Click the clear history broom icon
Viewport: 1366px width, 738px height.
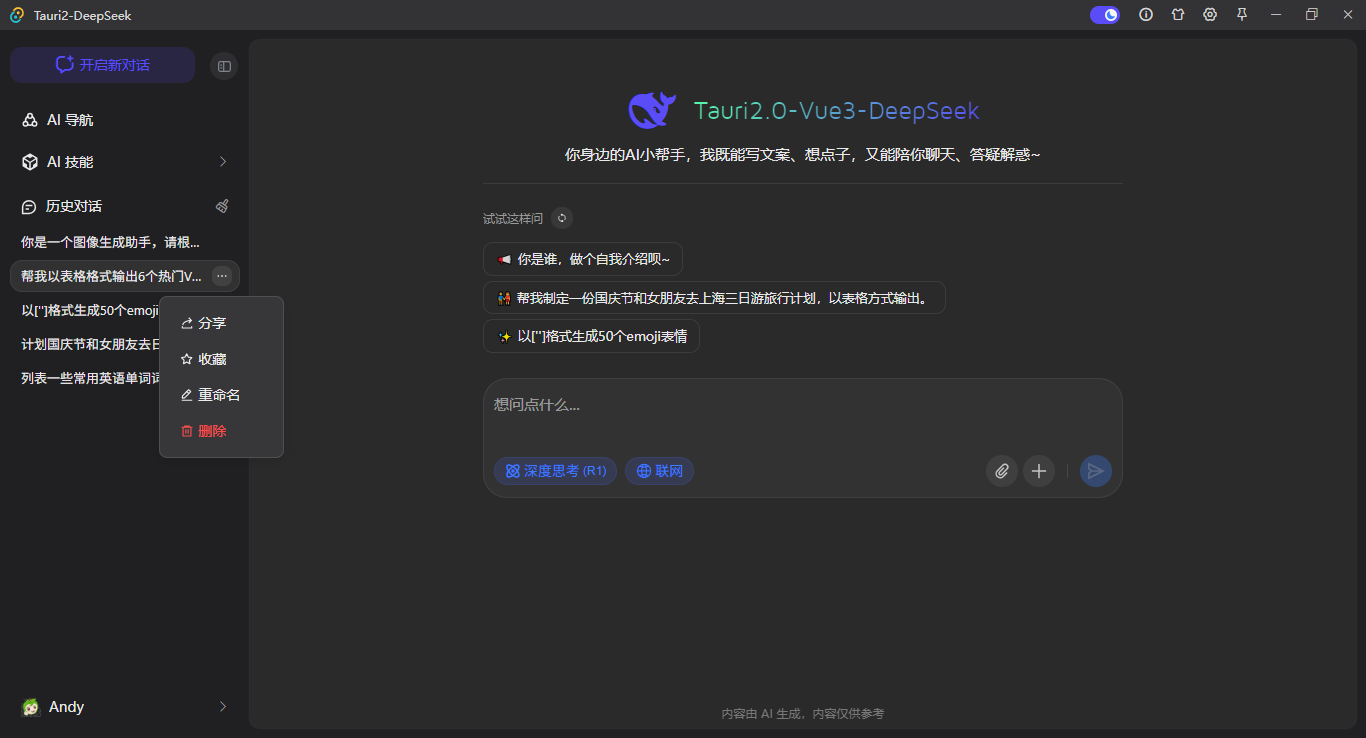click(x=222, y=206)
